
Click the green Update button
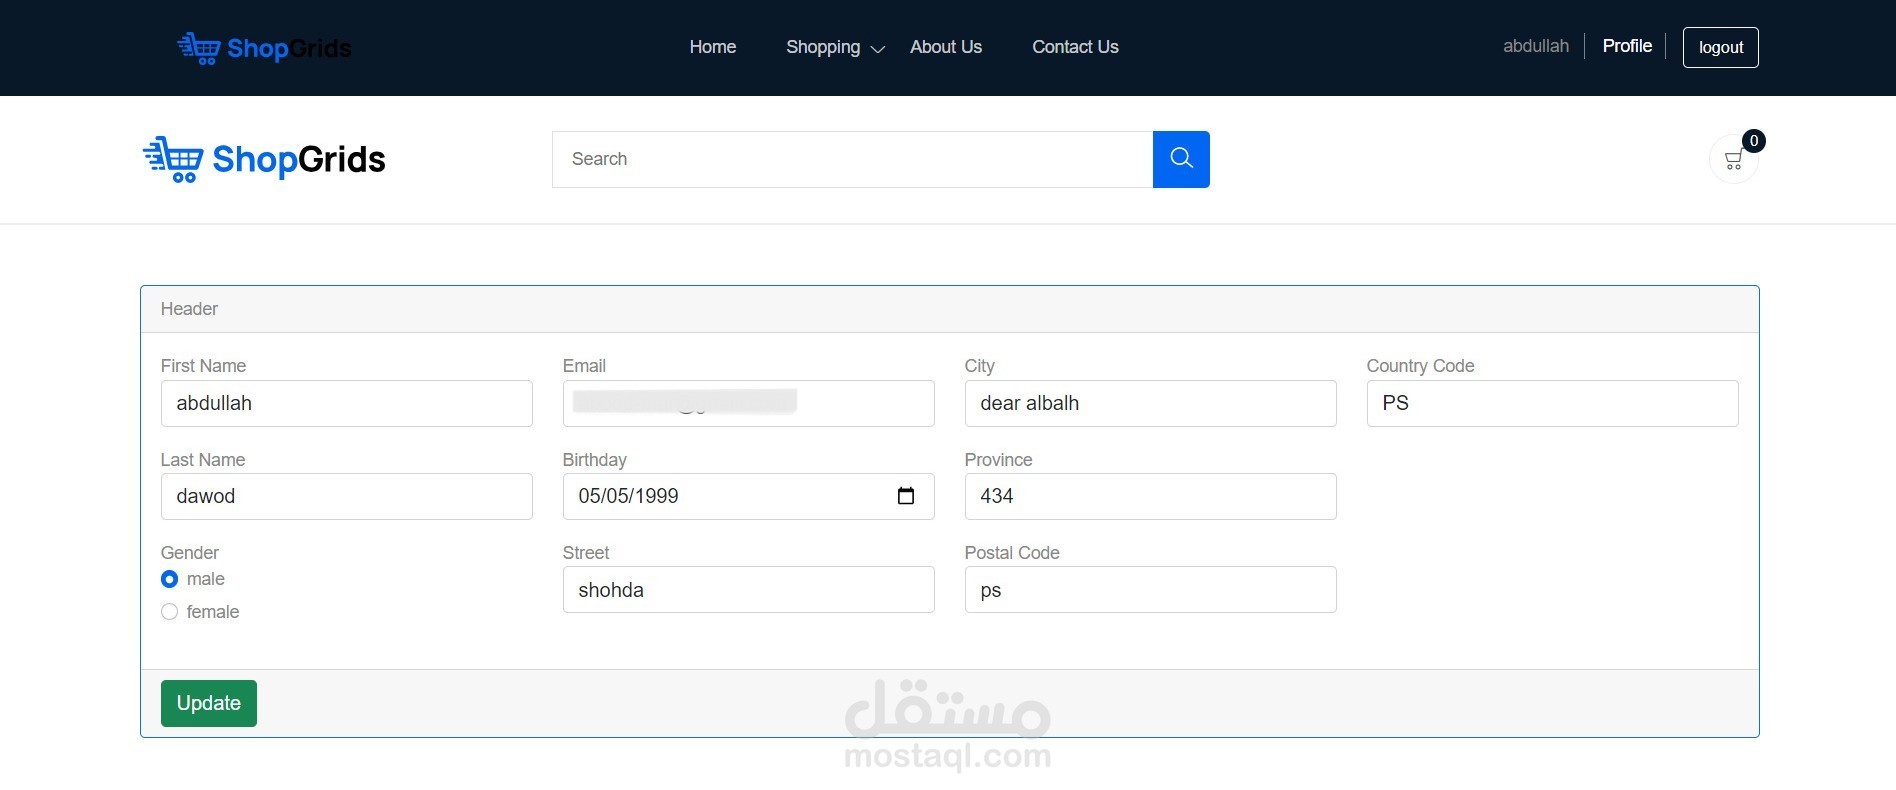point(209,703)
